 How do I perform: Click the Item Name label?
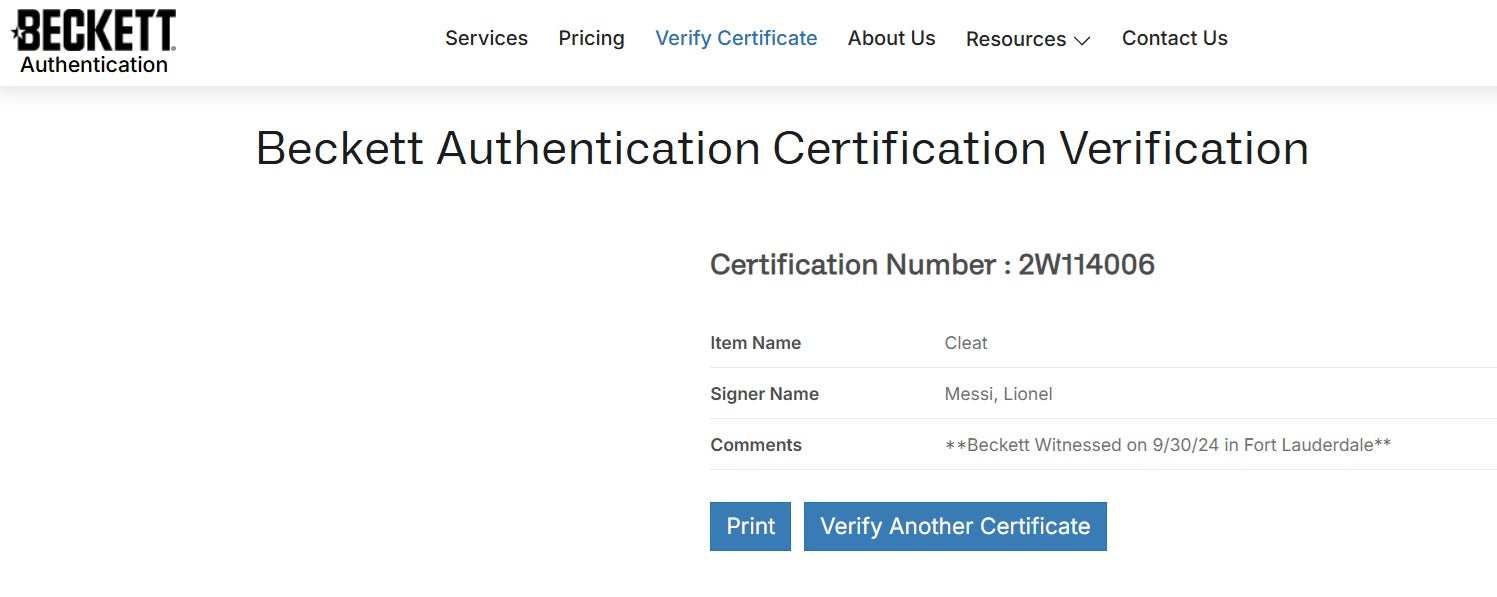[x=755, y=343]
